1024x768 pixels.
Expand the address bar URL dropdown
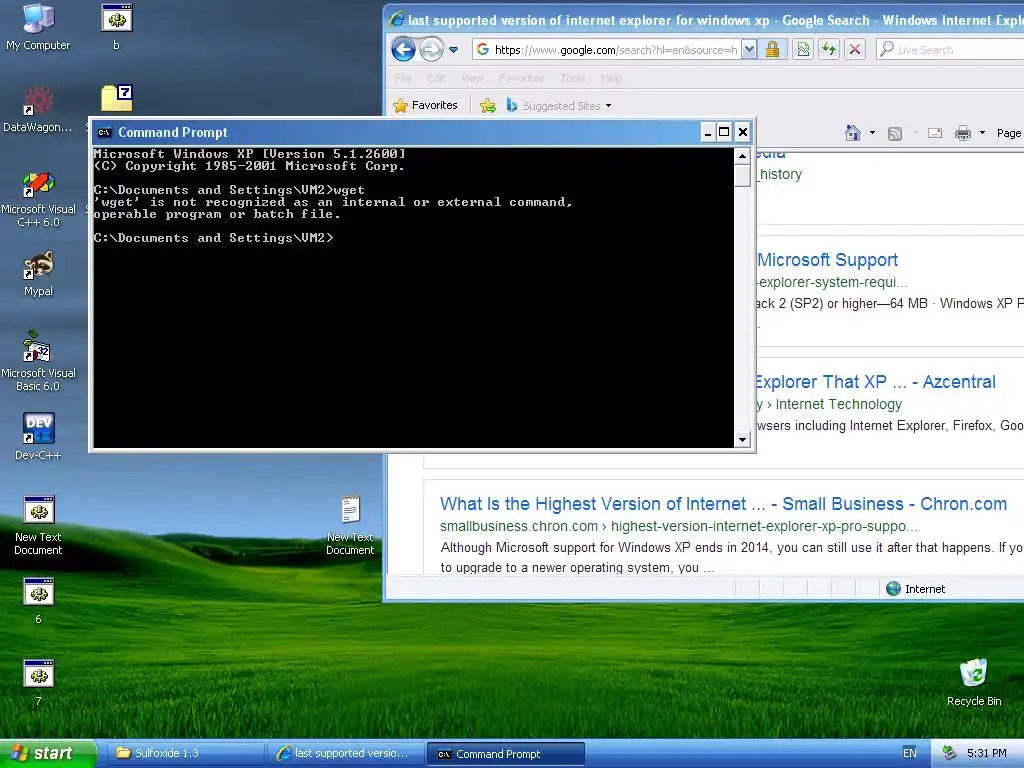750,50
